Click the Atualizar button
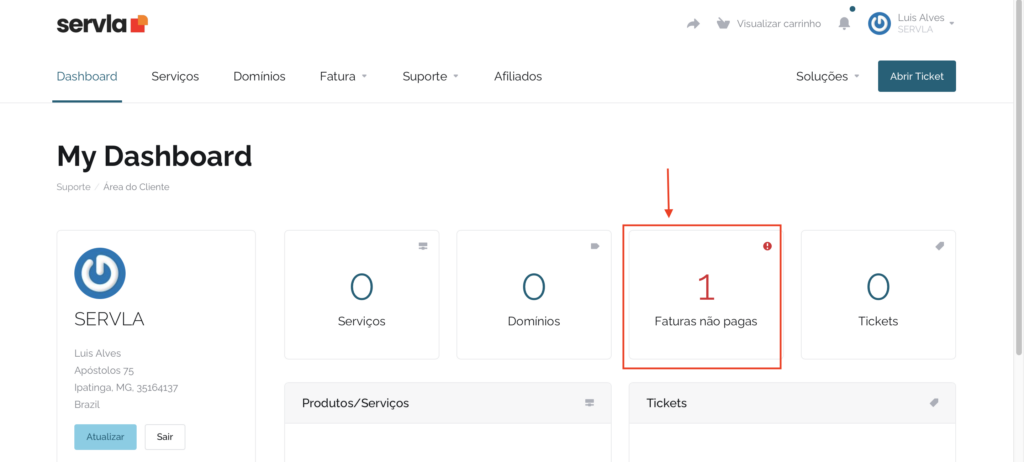 coord(105,437)
